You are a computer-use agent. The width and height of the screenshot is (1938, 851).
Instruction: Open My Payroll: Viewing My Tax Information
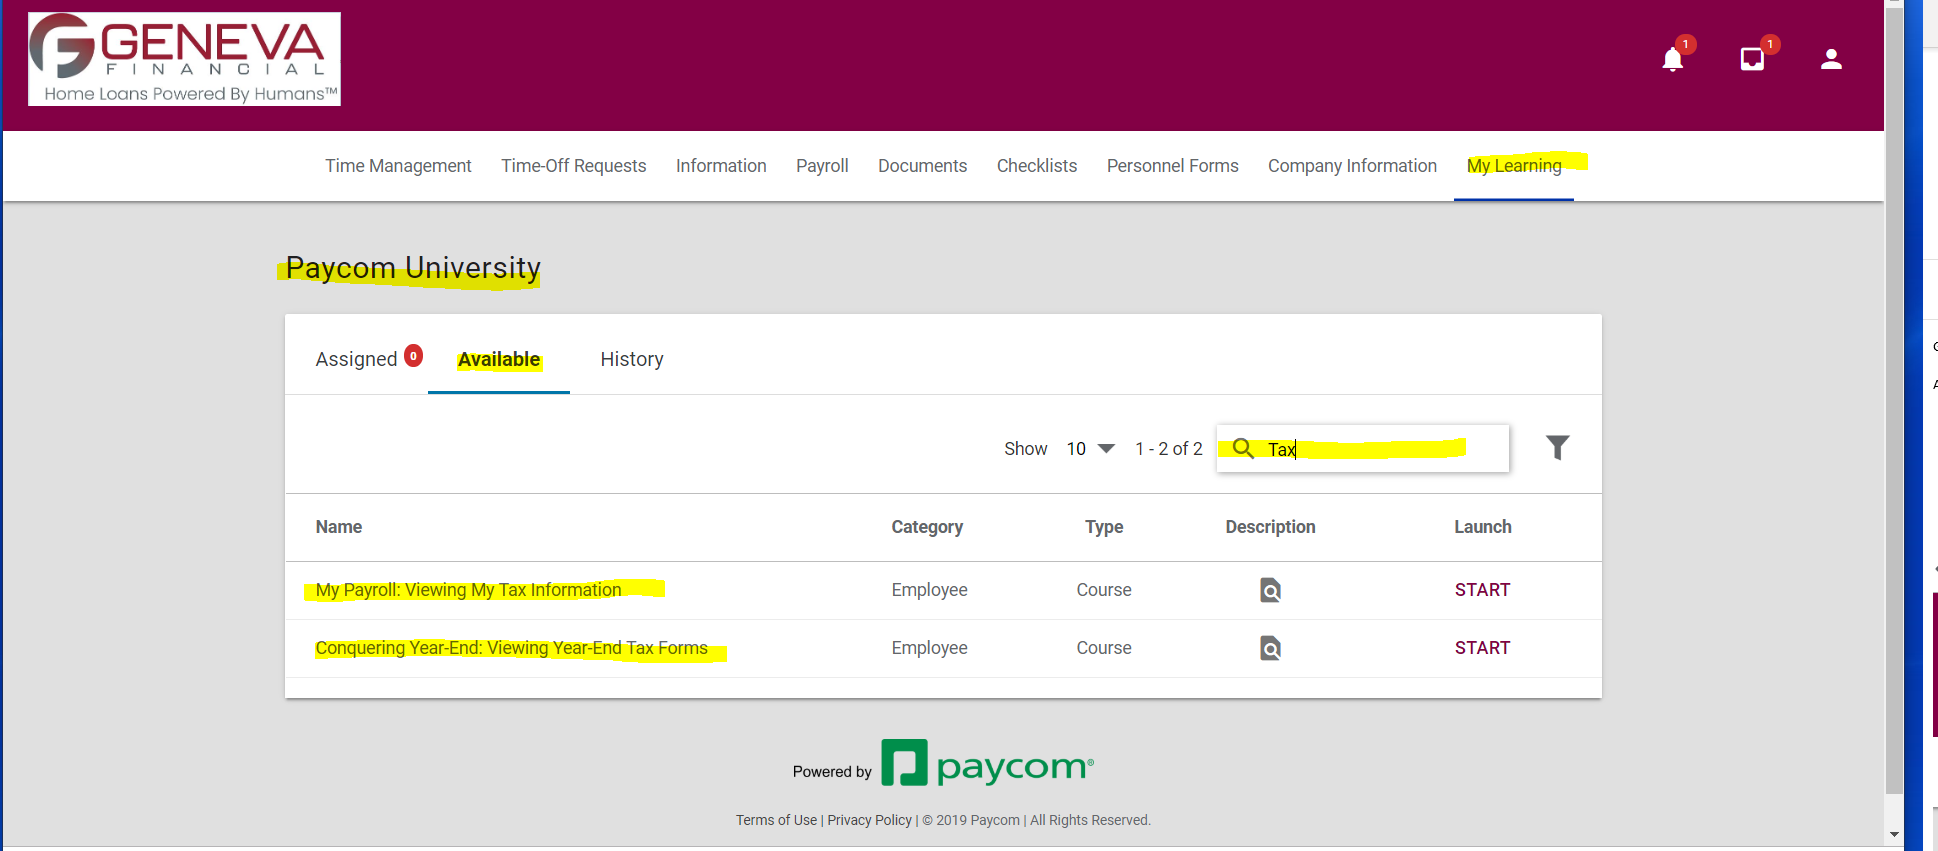pyautogui.click(x=468, y=590)
